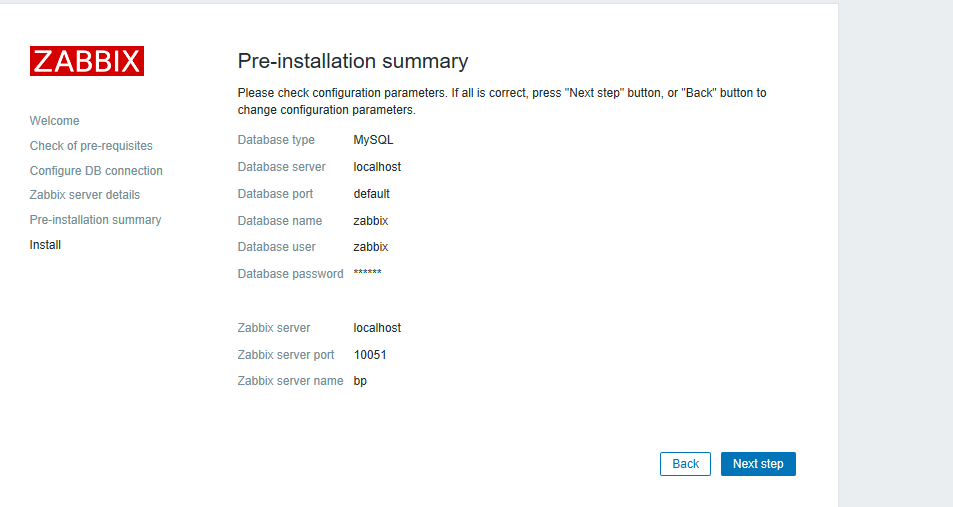
Task: Click the Install step in sidebar
Action: pyautogui.click(x=46, y=244)
